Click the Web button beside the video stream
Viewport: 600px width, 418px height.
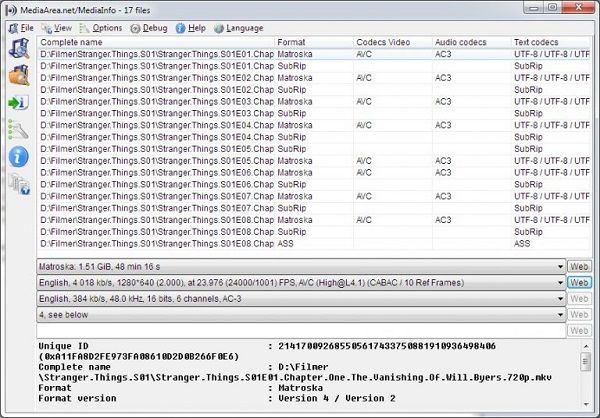tap(579, 282)
